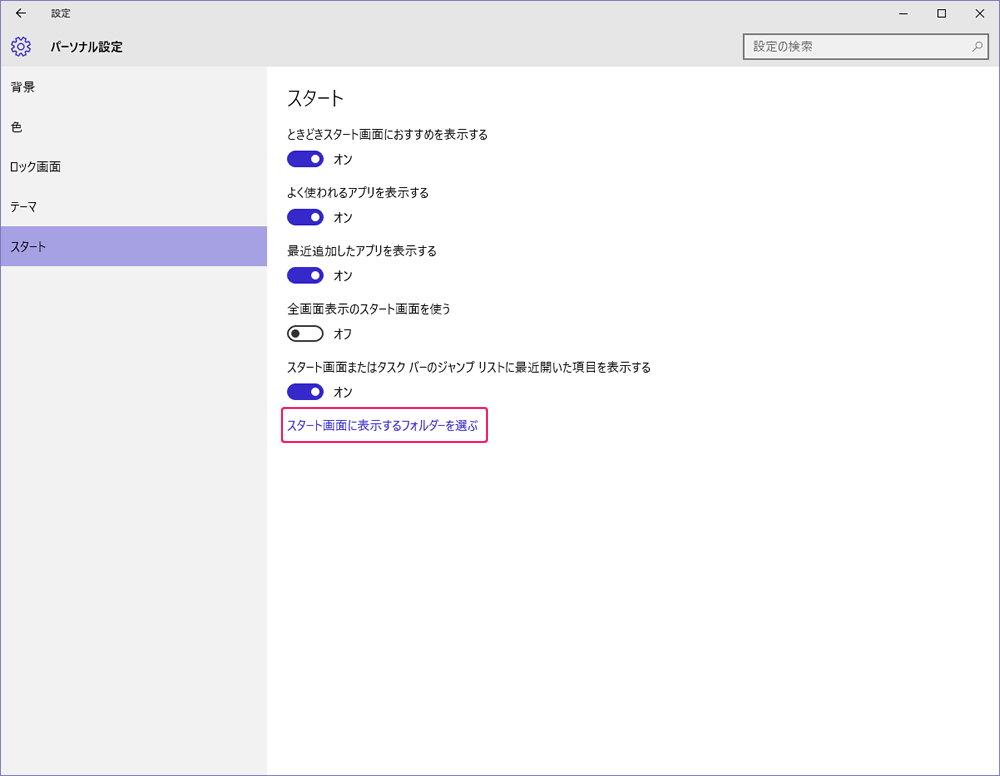Maximize the 設定 window
This screenshot has width=1000, height=776.
(941, 13)
